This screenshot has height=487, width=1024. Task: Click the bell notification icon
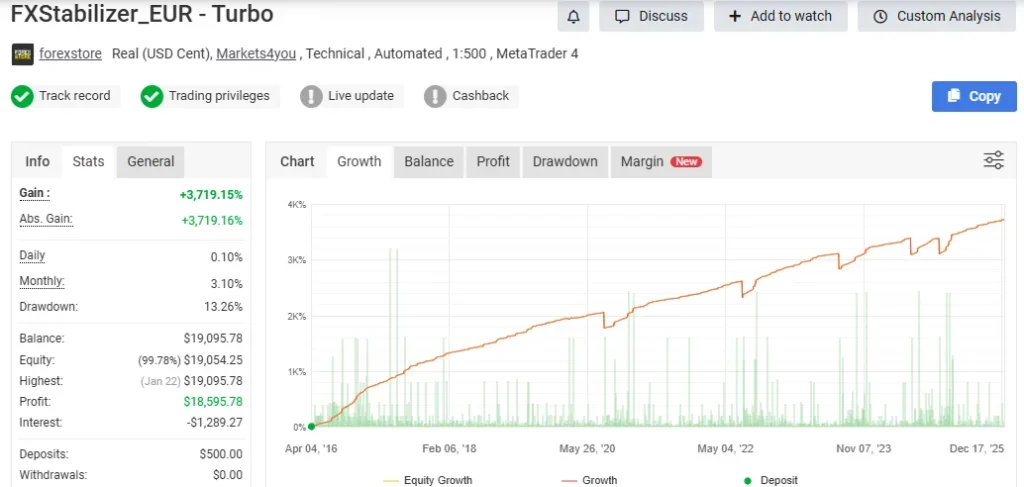pos(573,16)
